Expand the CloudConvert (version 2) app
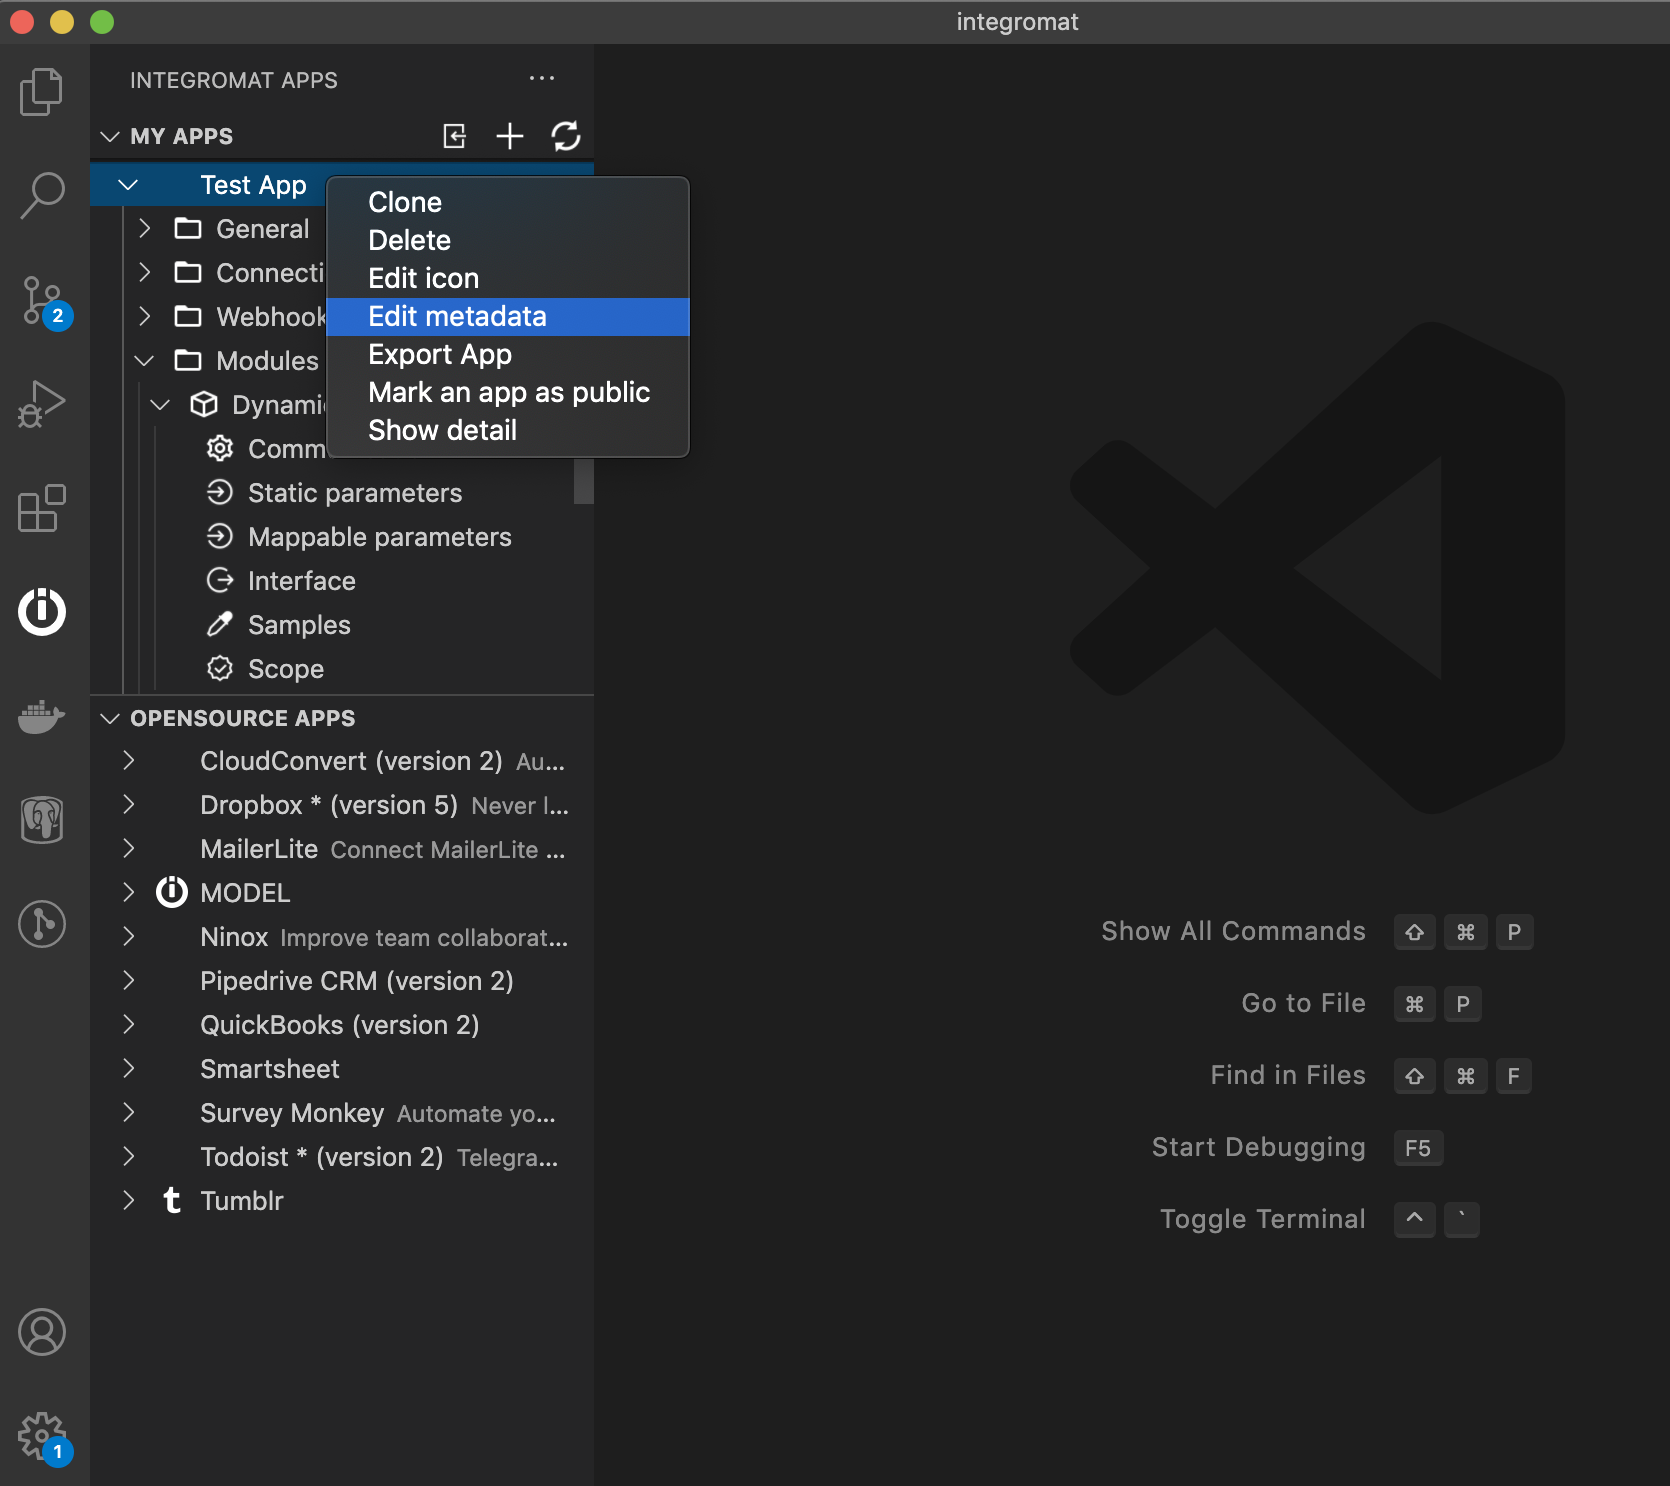The width and height of the screenshot is (1670, 1486). click(x=128, y=760)
